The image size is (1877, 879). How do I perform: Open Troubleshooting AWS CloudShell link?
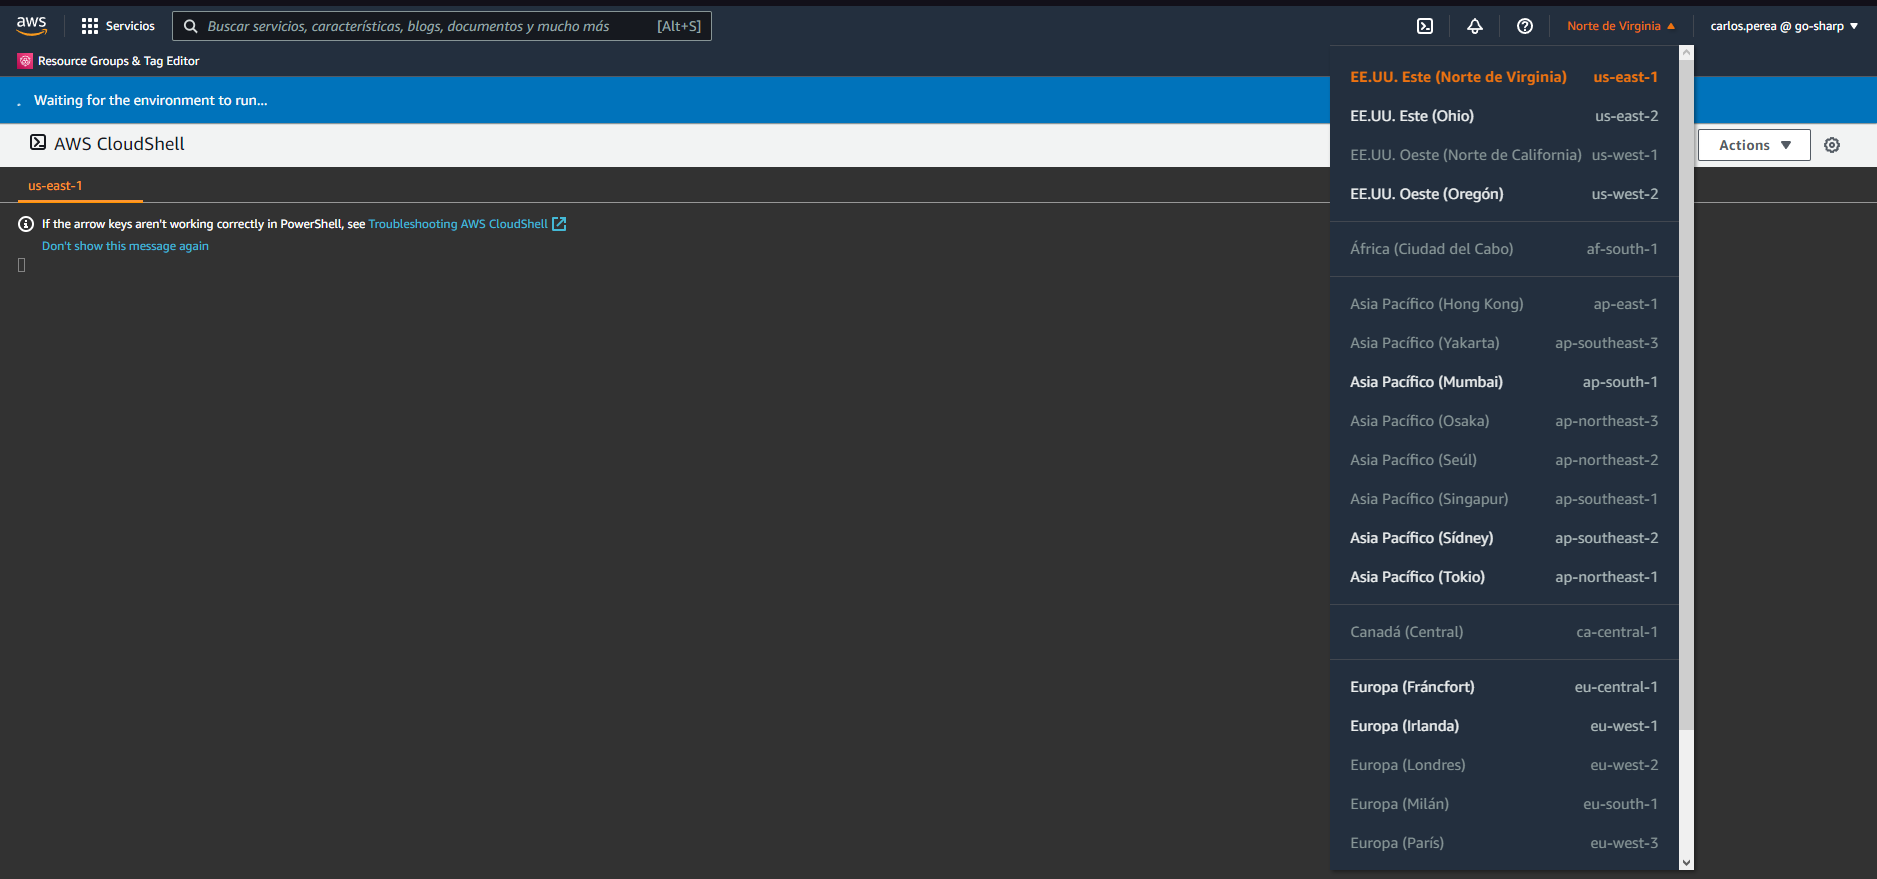[458, 224]
